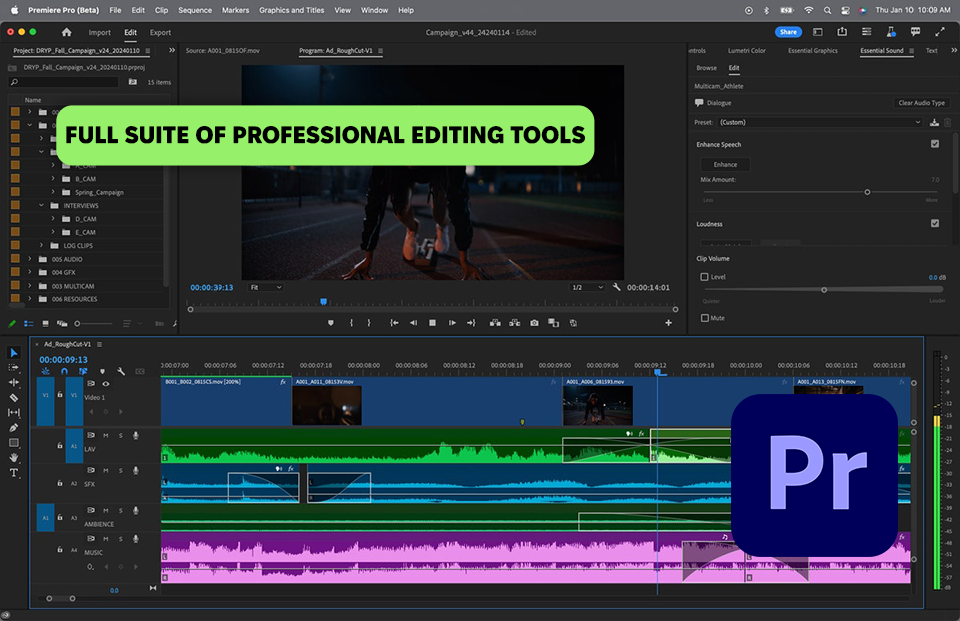The image size is (960, 621).
Task: Click the blue Share button
Action: point(788,32)
